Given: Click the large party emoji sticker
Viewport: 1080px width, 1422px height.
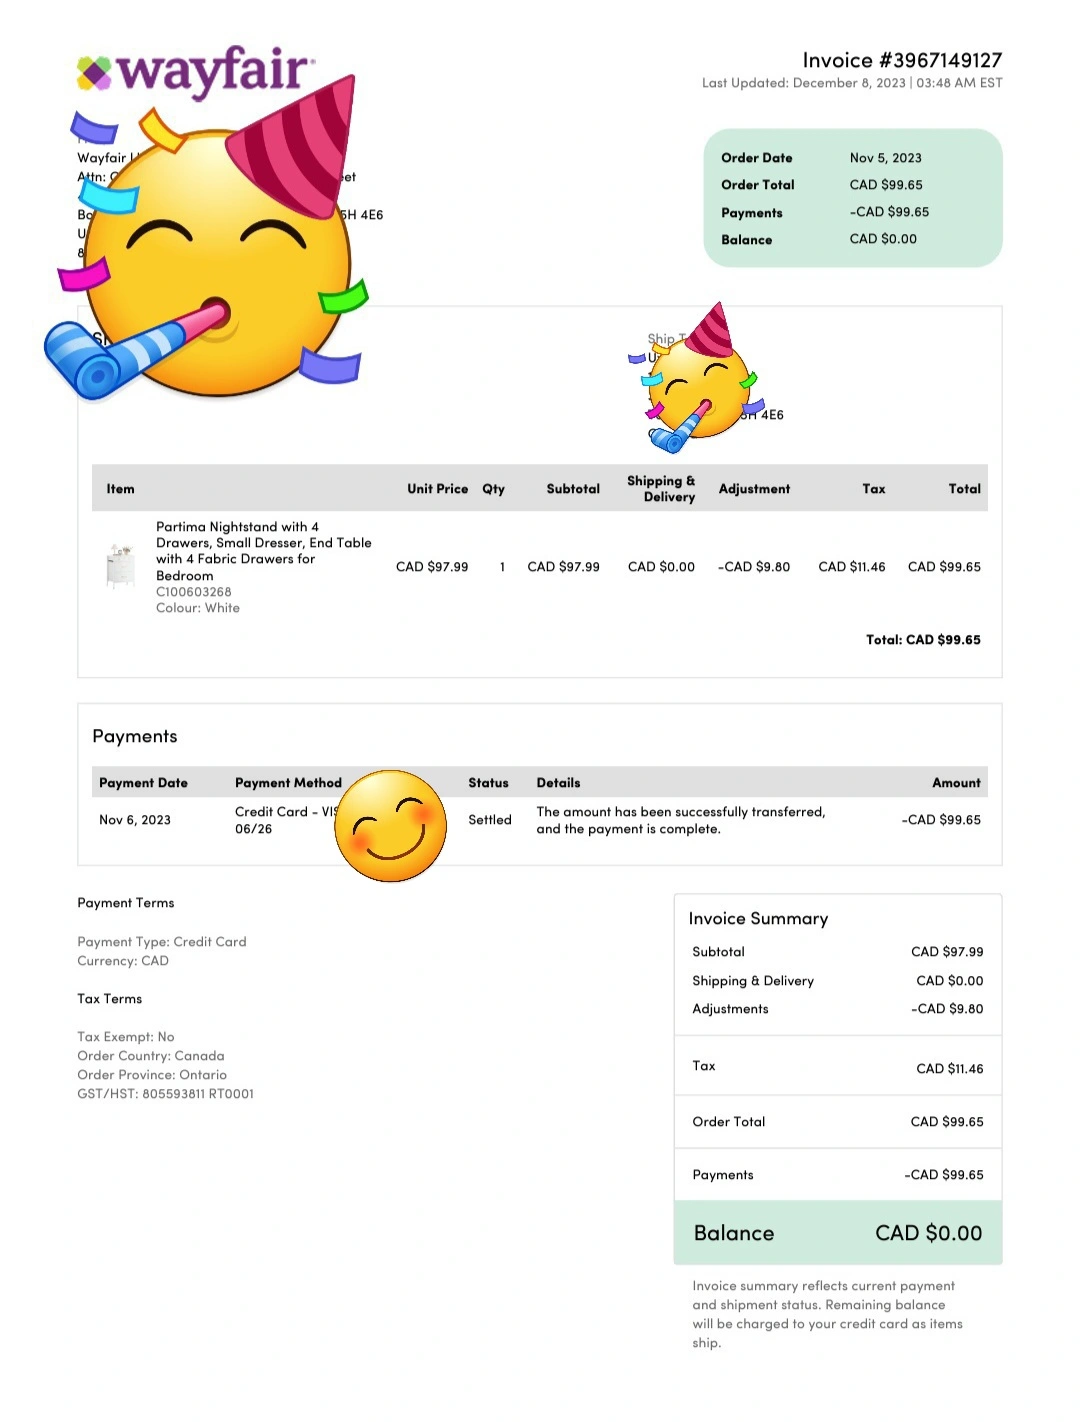Looking at the screenshot, I should [207, 240].
